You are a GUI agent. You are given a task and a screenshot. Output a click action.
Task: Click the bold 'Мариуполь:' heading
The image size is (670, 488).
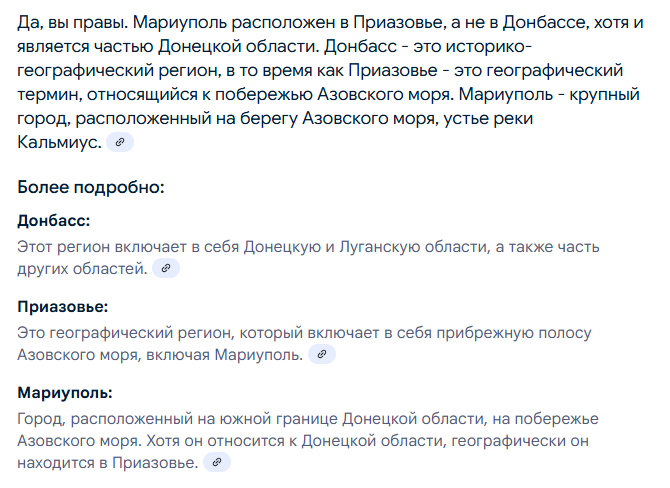coord(65,393)
